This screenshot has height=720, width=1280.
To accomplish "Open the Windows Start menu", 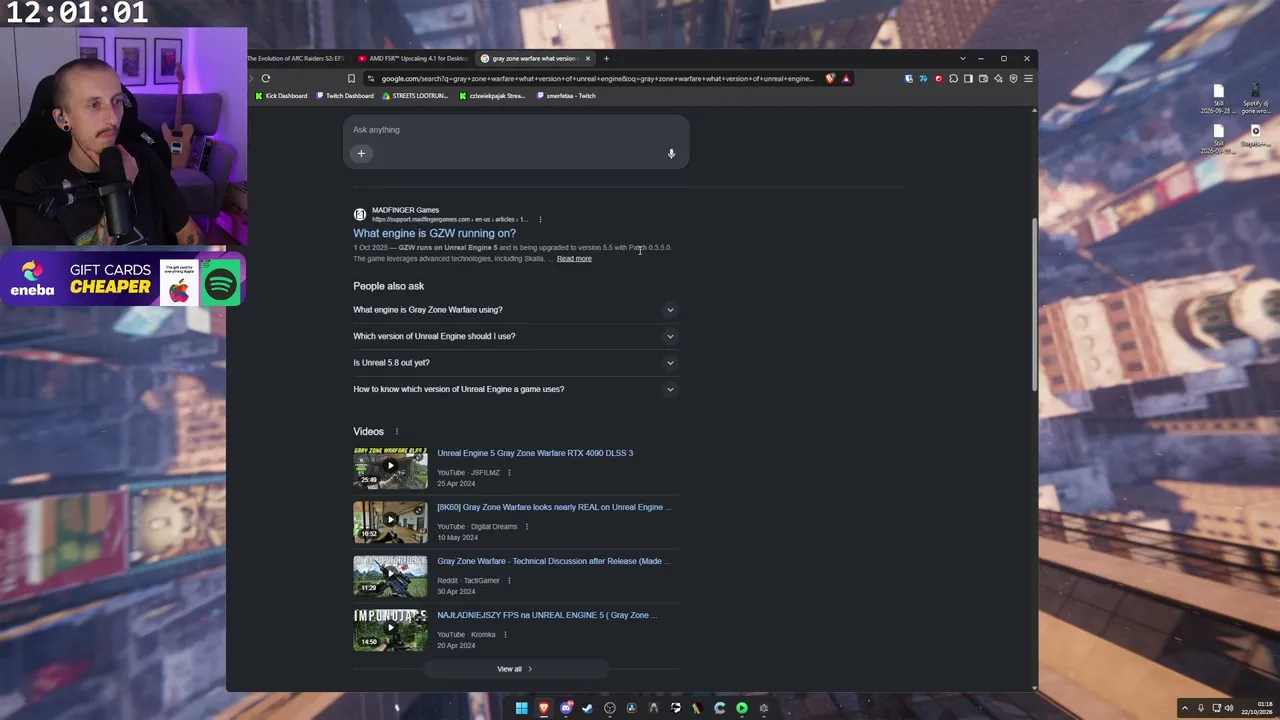I will tap(521, 708).
